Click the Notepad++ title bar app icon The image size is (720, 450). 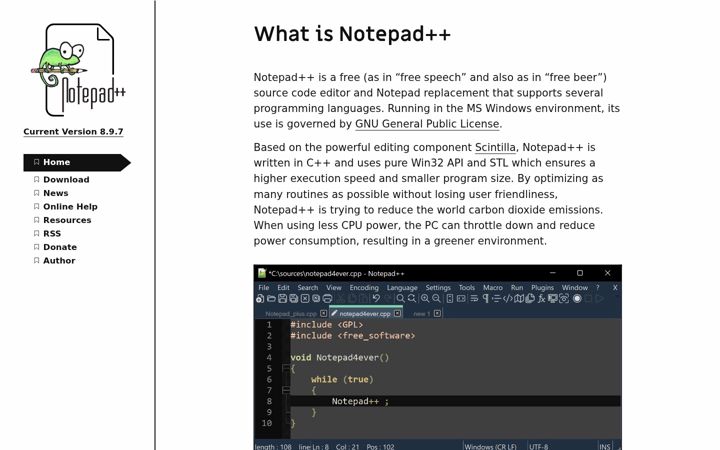pyautogui.click(x=262, y=273)
